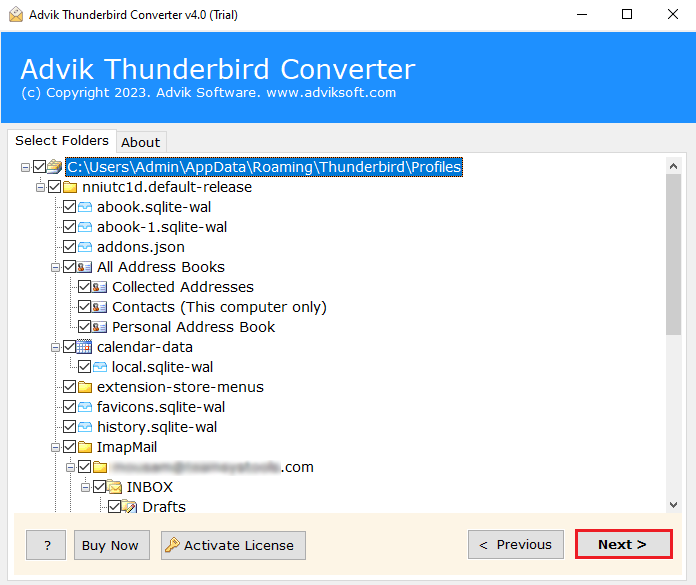Click the local.sqlite-wal mailbox icon

99,367
